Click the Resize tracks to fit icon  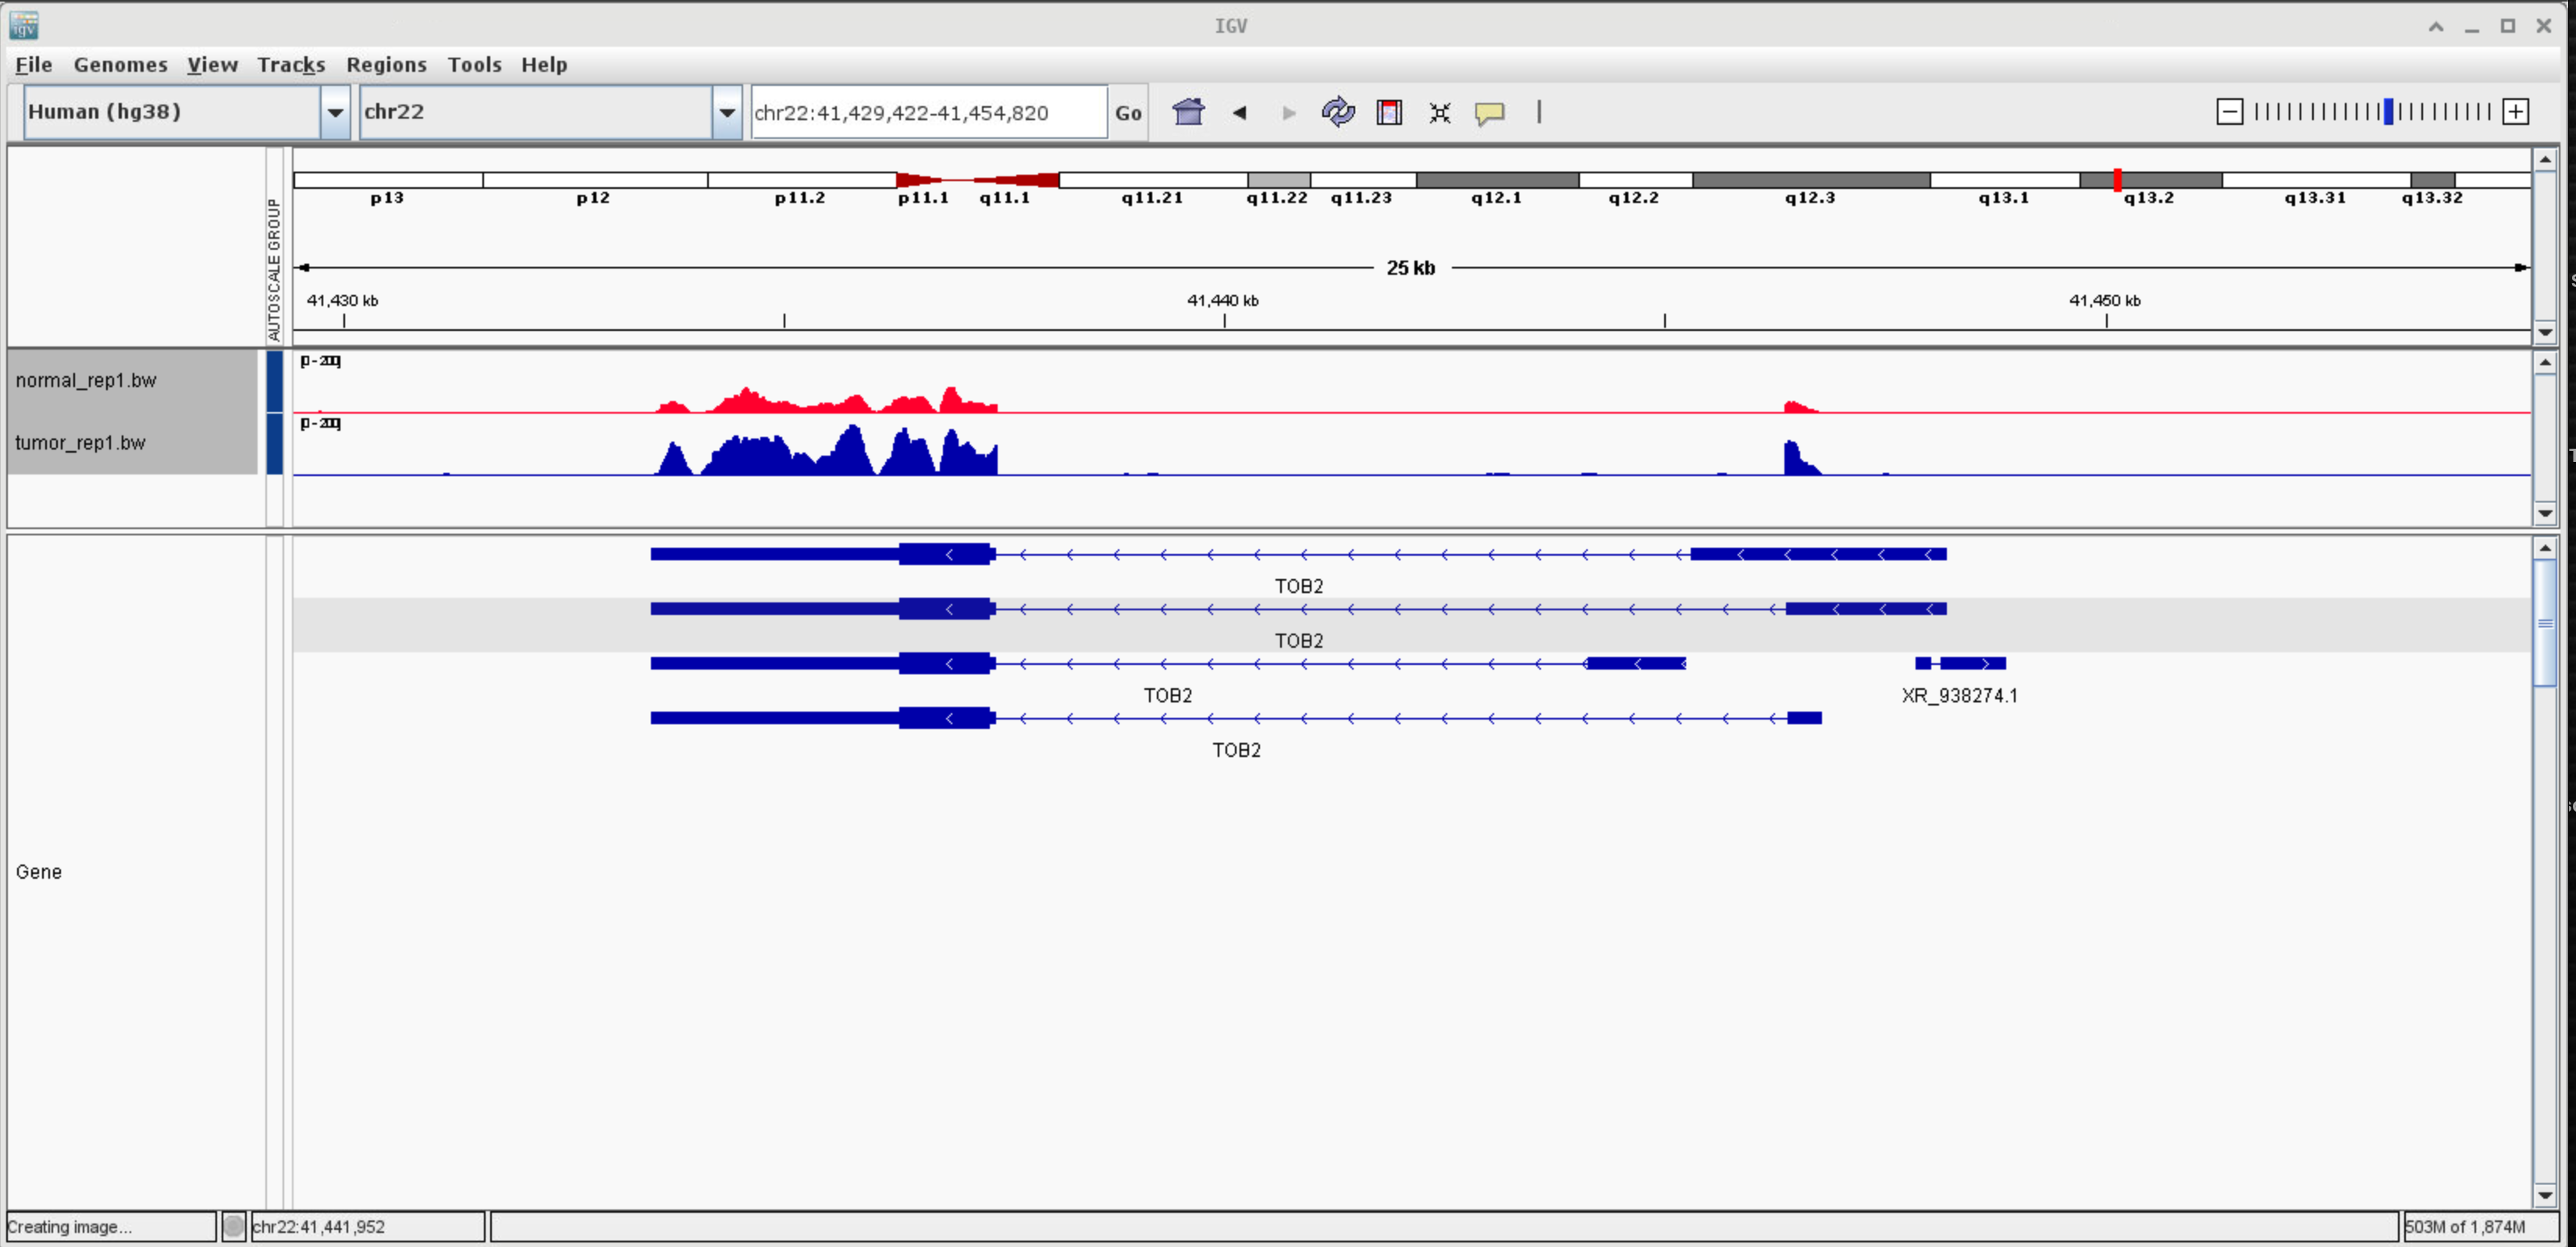pos(1439,112)
